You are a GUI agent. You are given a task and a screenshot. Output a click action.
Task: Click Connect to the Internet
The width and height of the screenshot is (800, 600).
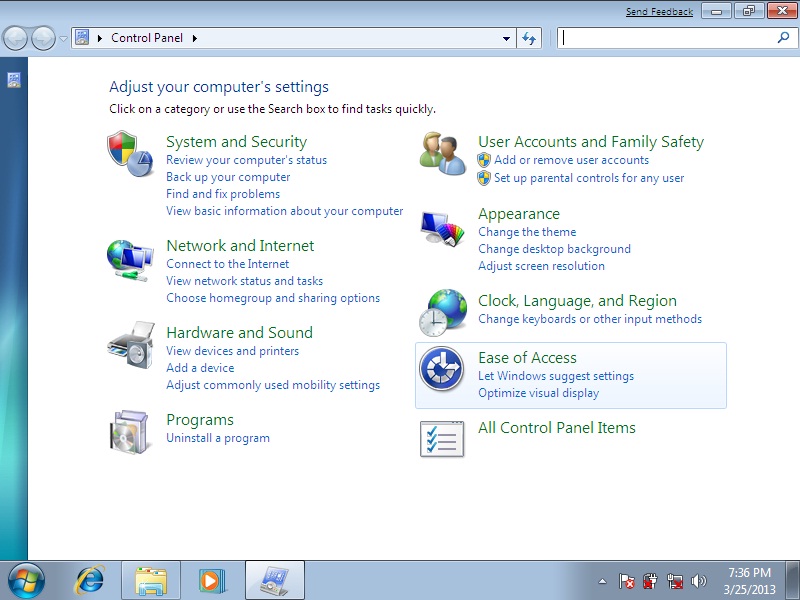pyautogui.click(x=228, y=264)
